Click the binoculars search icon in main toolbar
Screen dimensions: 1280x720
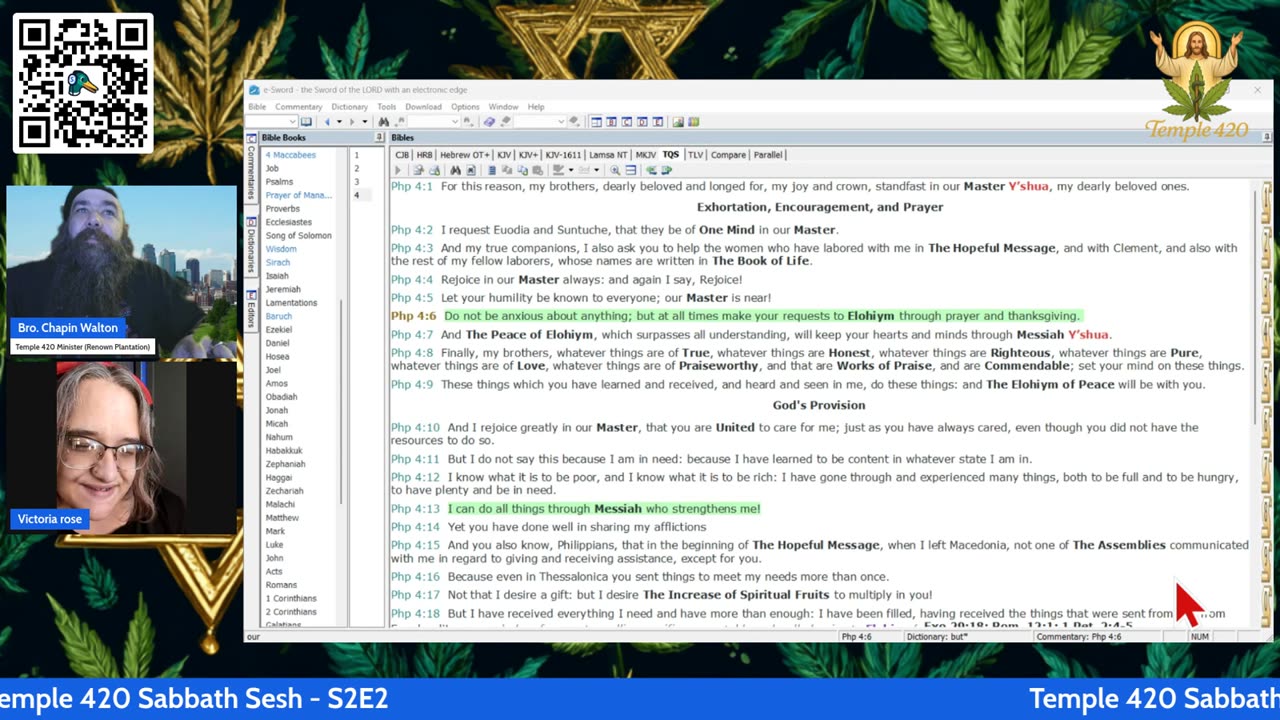coord(384,122)
